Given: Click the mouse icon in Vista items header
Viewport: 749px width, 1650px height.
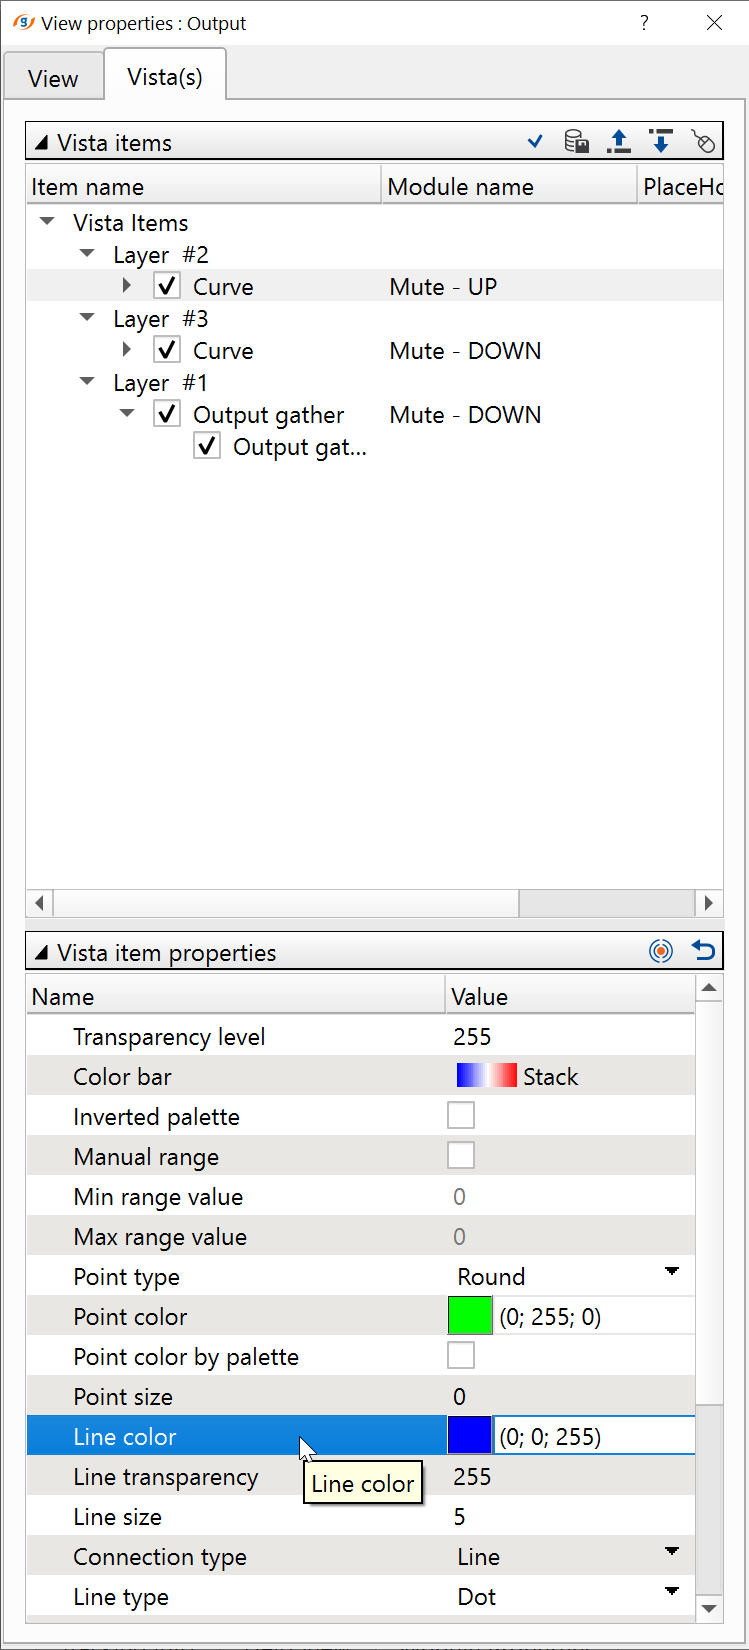Looking at the screenshot, I should (x=703, y=142).
